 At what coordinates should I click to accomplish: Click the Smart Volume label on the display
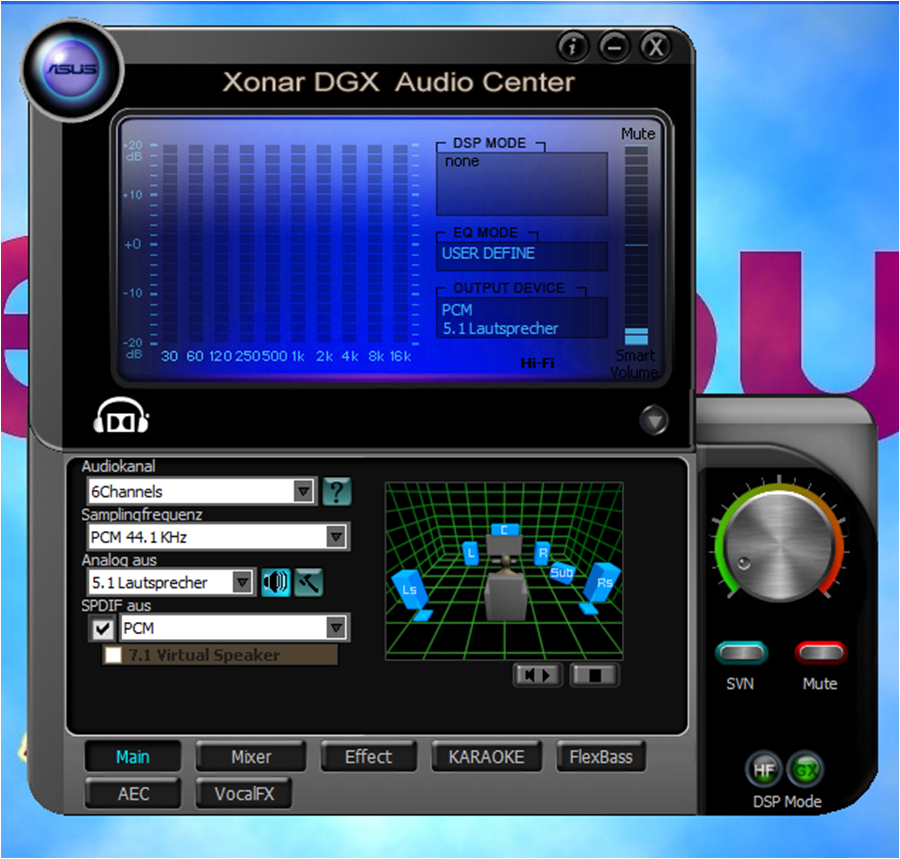point(634,364)
